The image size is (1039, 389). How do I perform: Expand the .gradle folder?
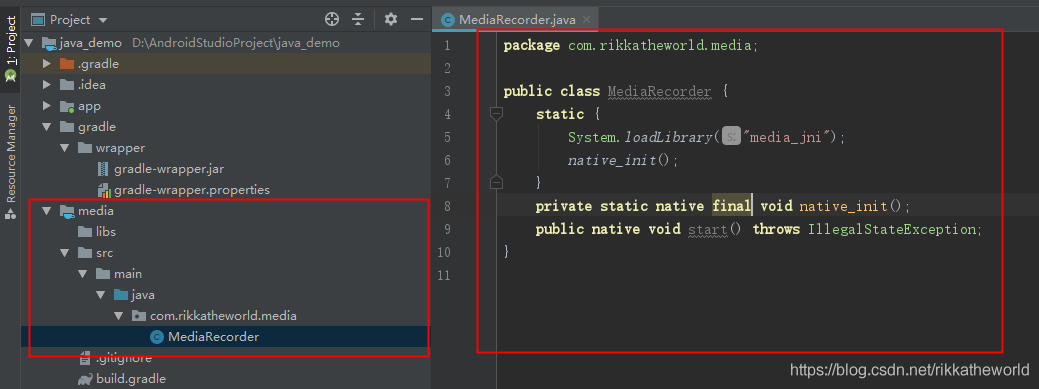46,64
